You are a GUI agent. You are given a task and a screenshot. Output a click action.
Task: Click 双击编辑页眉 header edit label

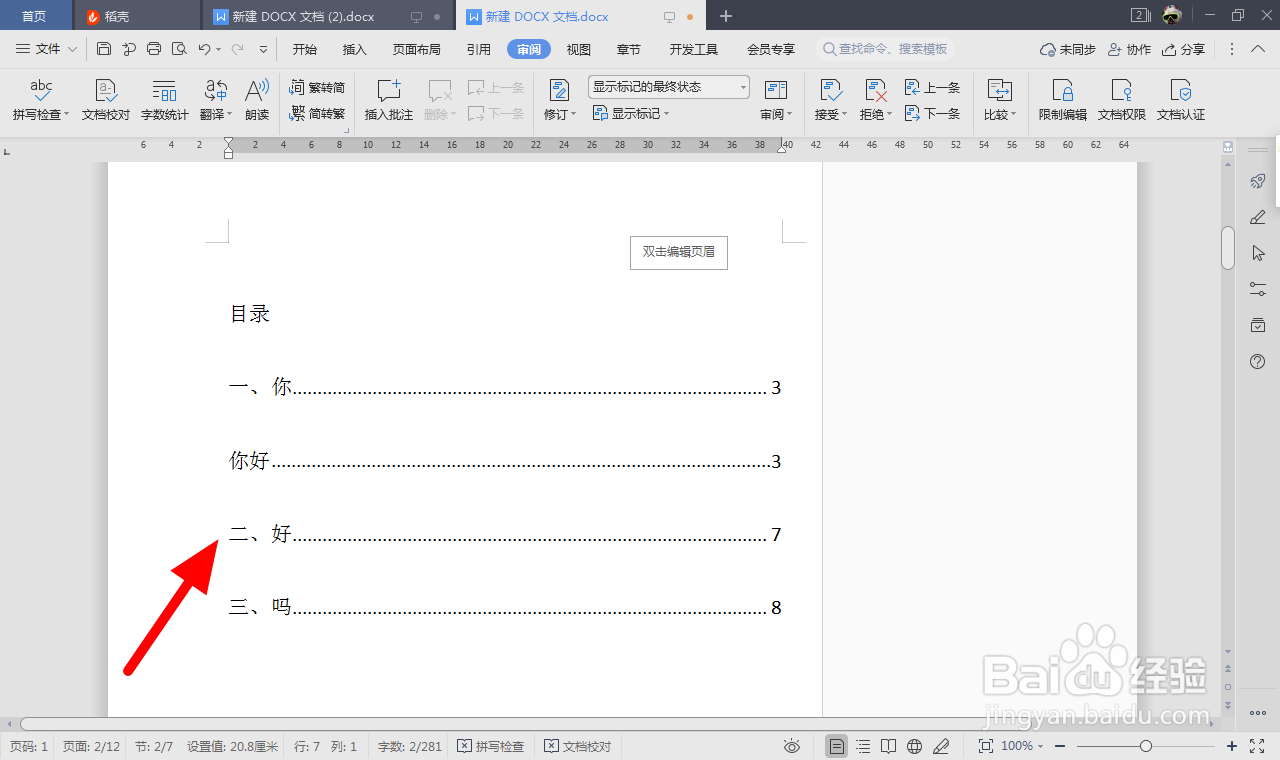tap(679, 252)
